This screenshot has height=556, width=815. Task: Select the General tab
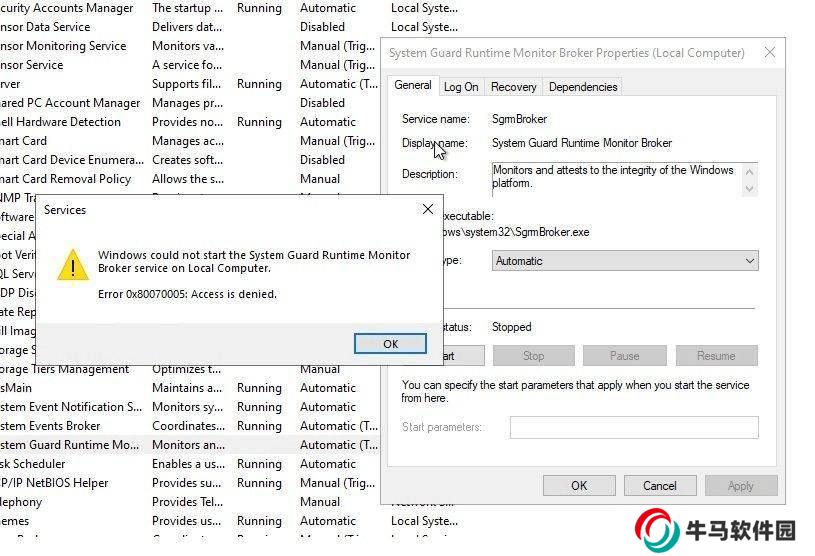(413, 86)
